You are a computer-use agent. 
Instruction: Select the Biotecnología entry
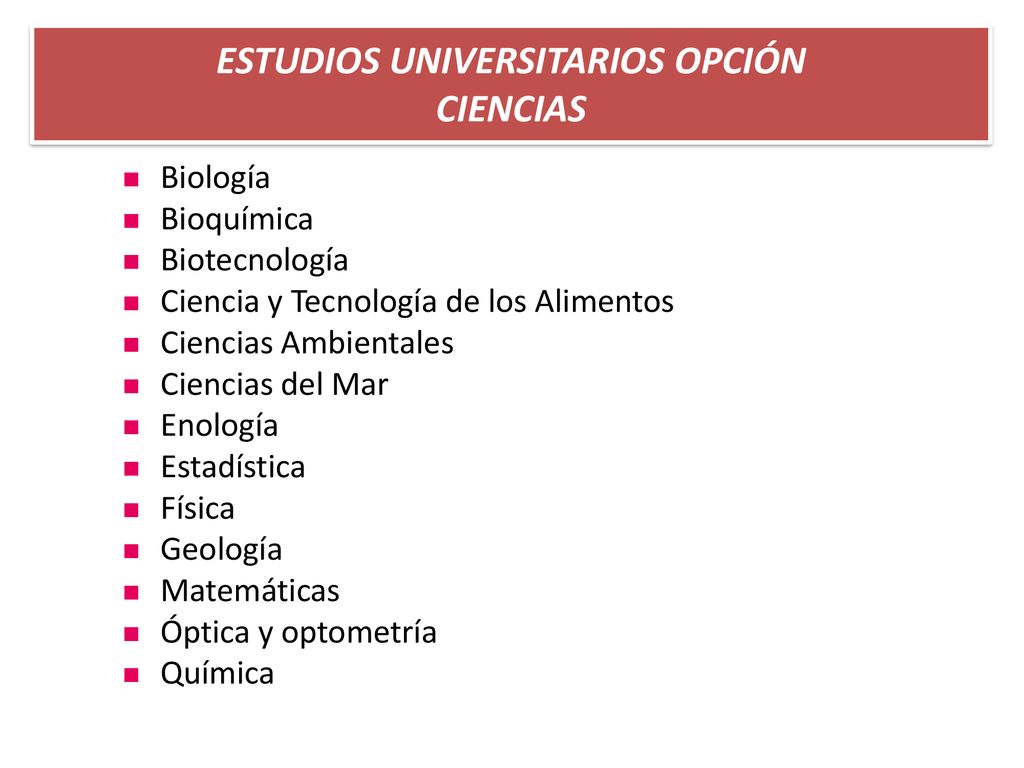click(x=254, y=261)
